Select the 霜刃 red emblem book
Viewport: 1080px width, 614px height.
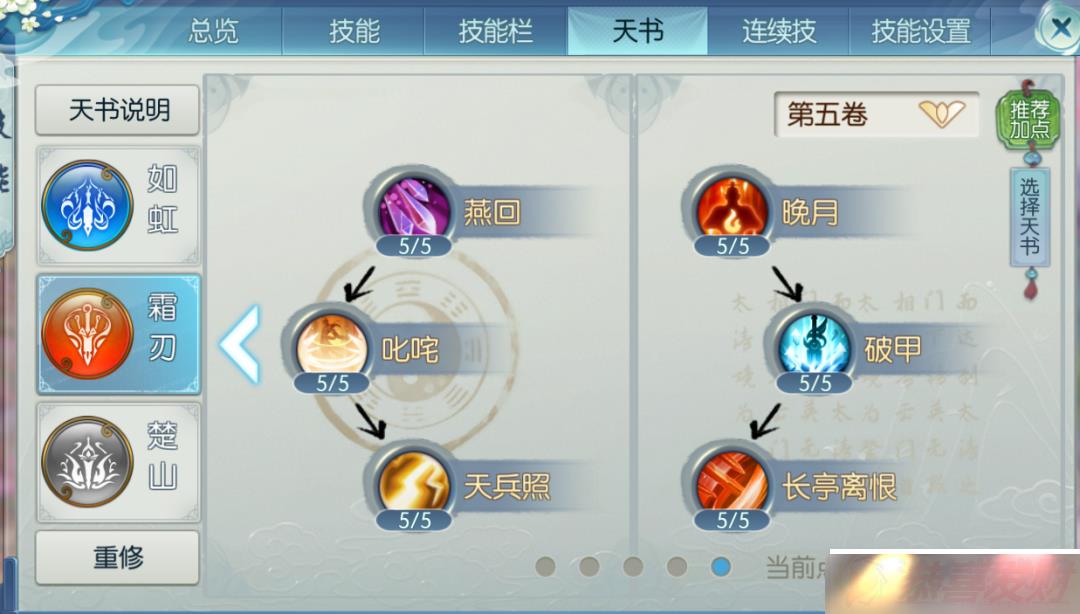(x=118, y=334)
